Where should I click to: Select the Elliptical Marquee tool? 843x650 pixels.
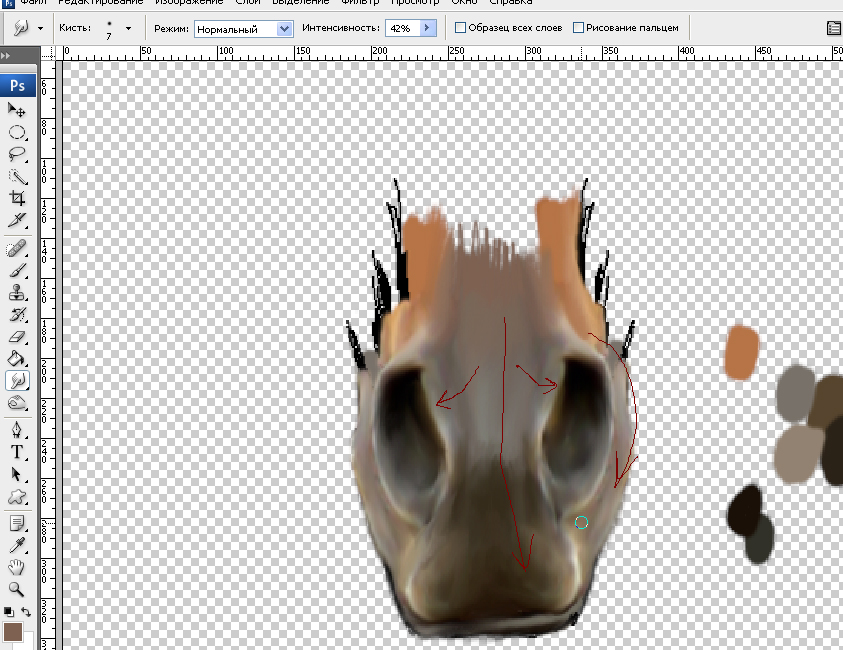tap(17, 132)
